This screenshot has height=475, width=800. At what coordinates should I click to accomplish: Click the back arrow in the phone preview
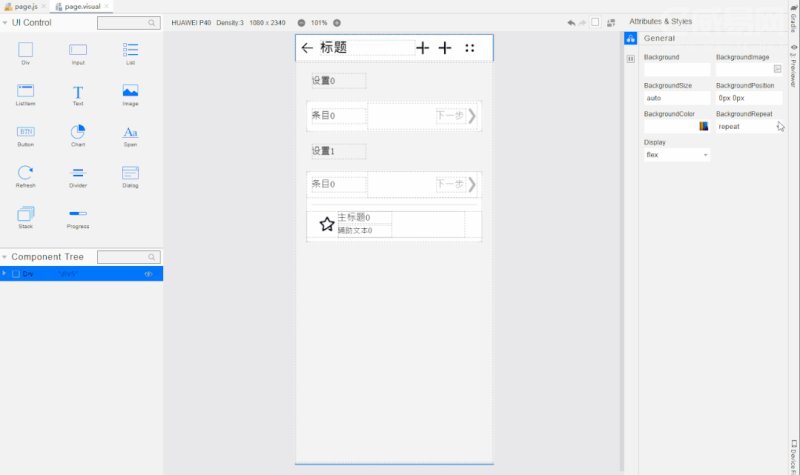coord(307,48)
